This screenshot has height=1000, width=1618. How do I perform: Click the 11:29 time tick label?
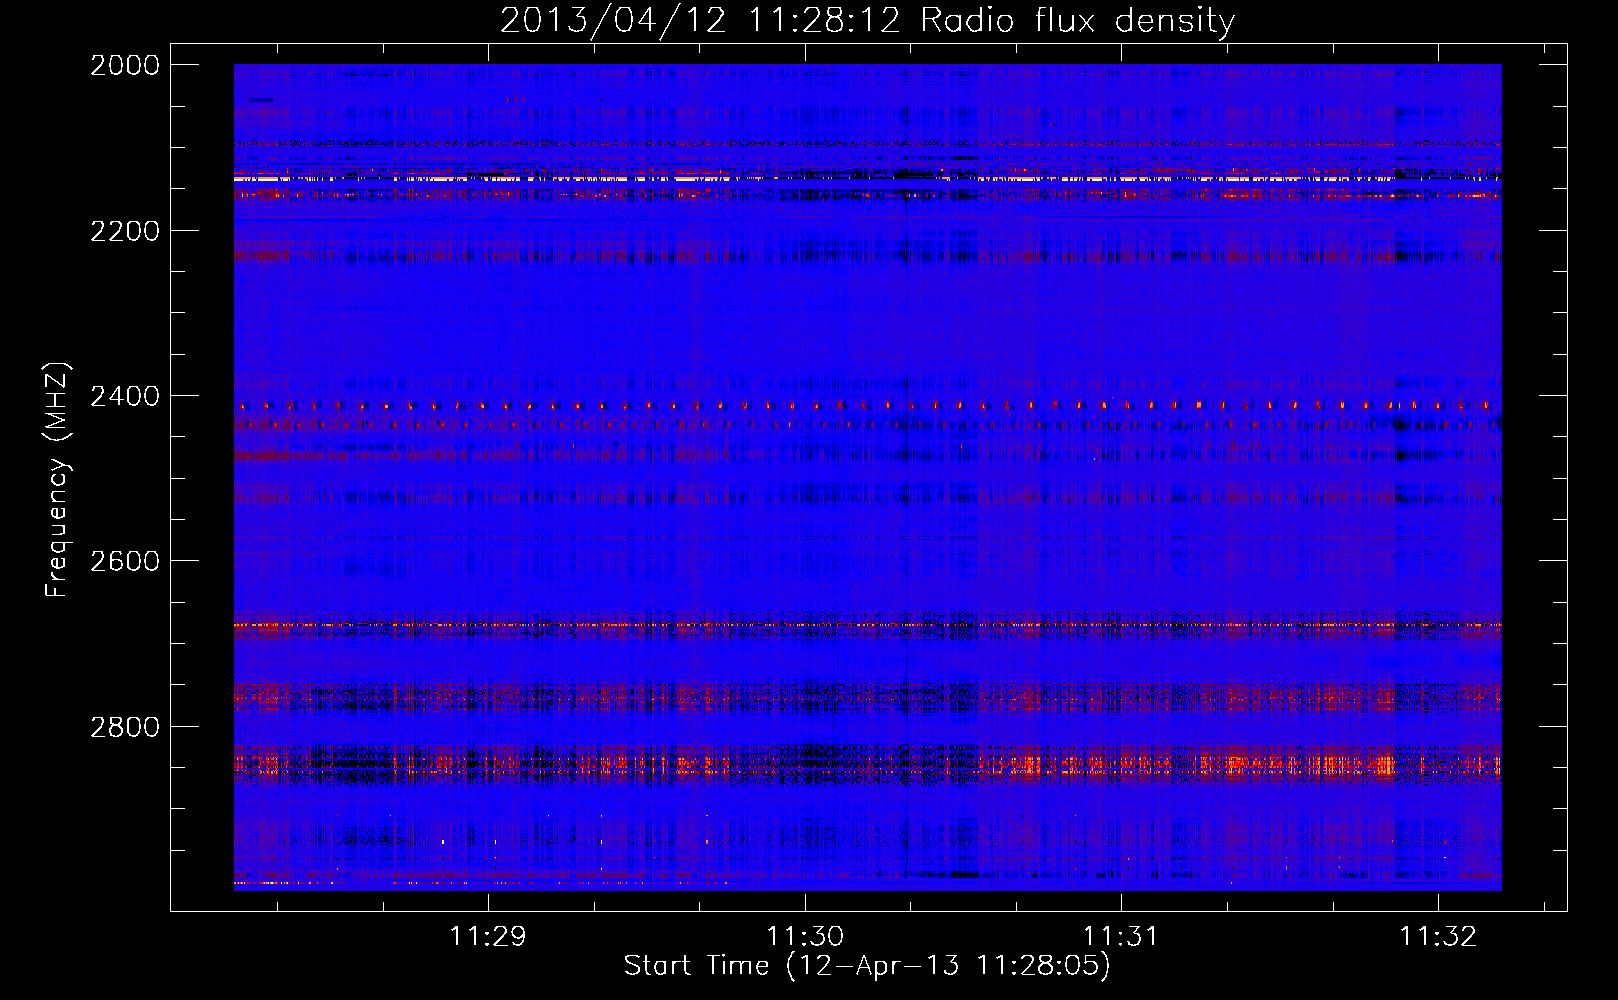(x=488, y=936)
